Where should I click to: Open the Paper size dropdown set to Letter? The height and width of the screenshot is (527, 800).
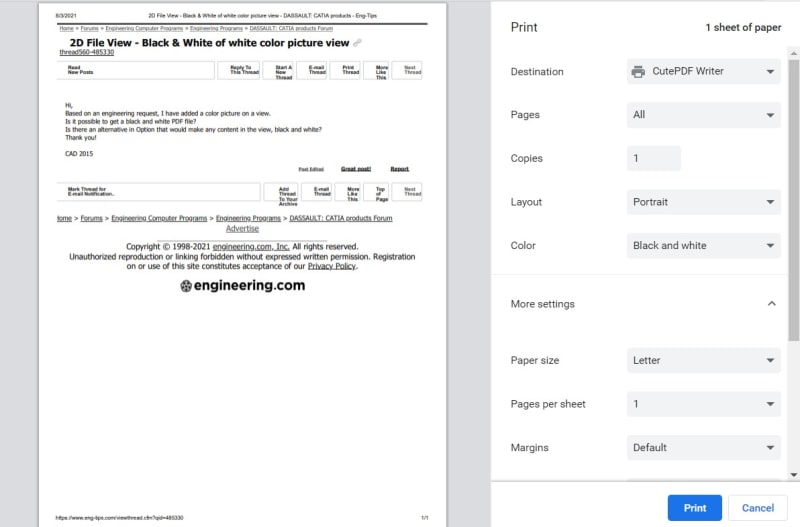click(x=703, y=360)
